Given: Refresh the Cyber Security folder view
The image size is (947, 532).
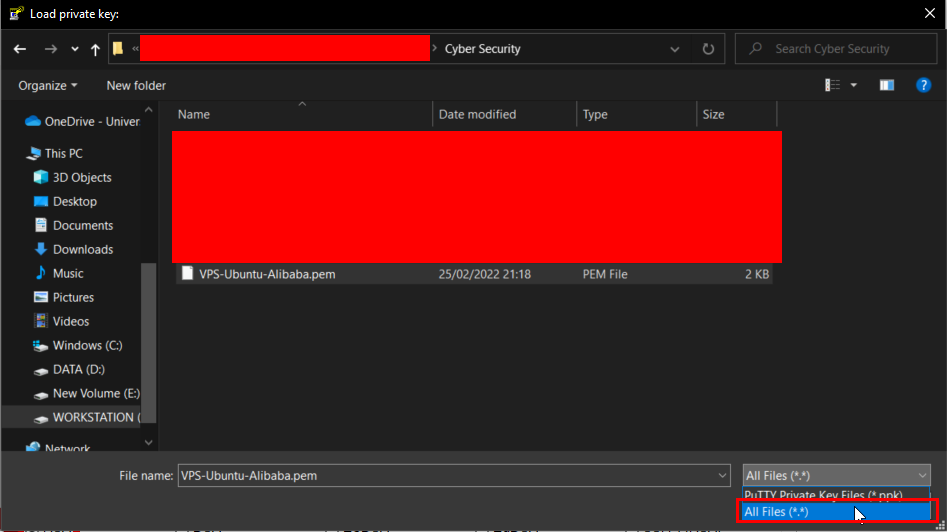Looking at the screenshot, I should pos(708,49).
